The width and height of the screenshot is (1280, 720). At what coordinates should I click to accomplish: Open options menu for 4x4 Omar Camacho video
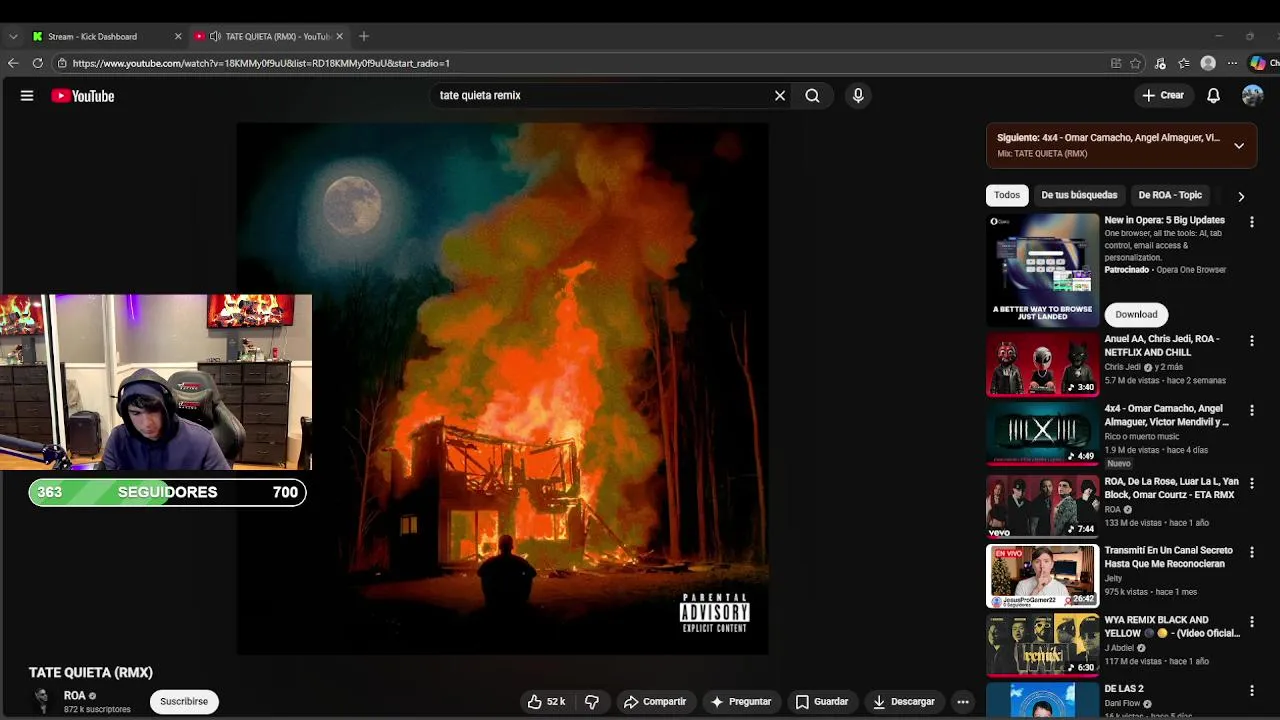1251,411
